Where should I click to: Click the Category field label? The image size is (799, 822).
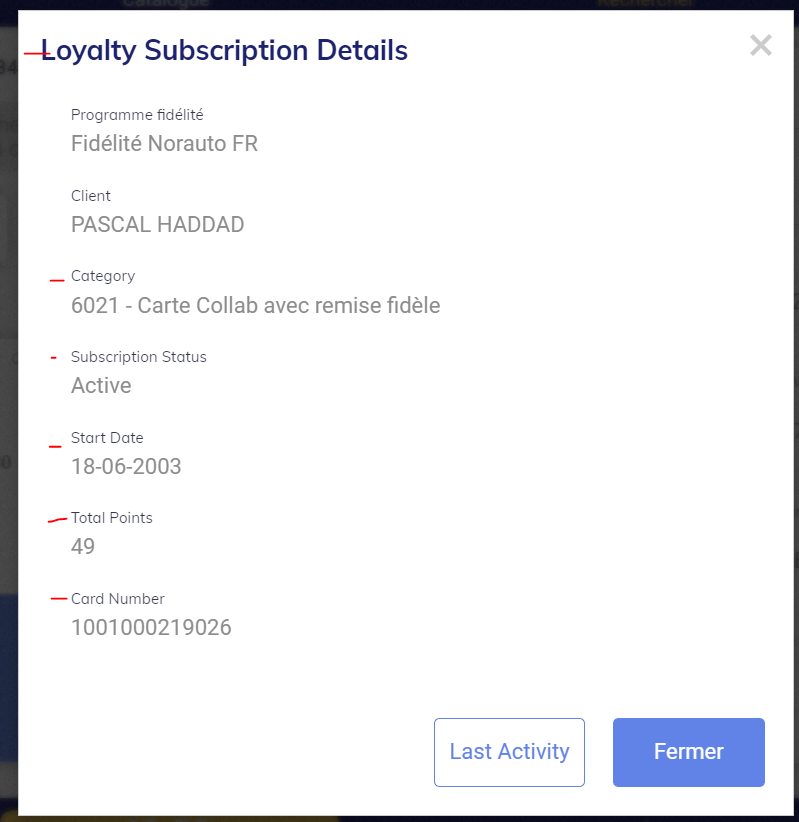point(103,276)
